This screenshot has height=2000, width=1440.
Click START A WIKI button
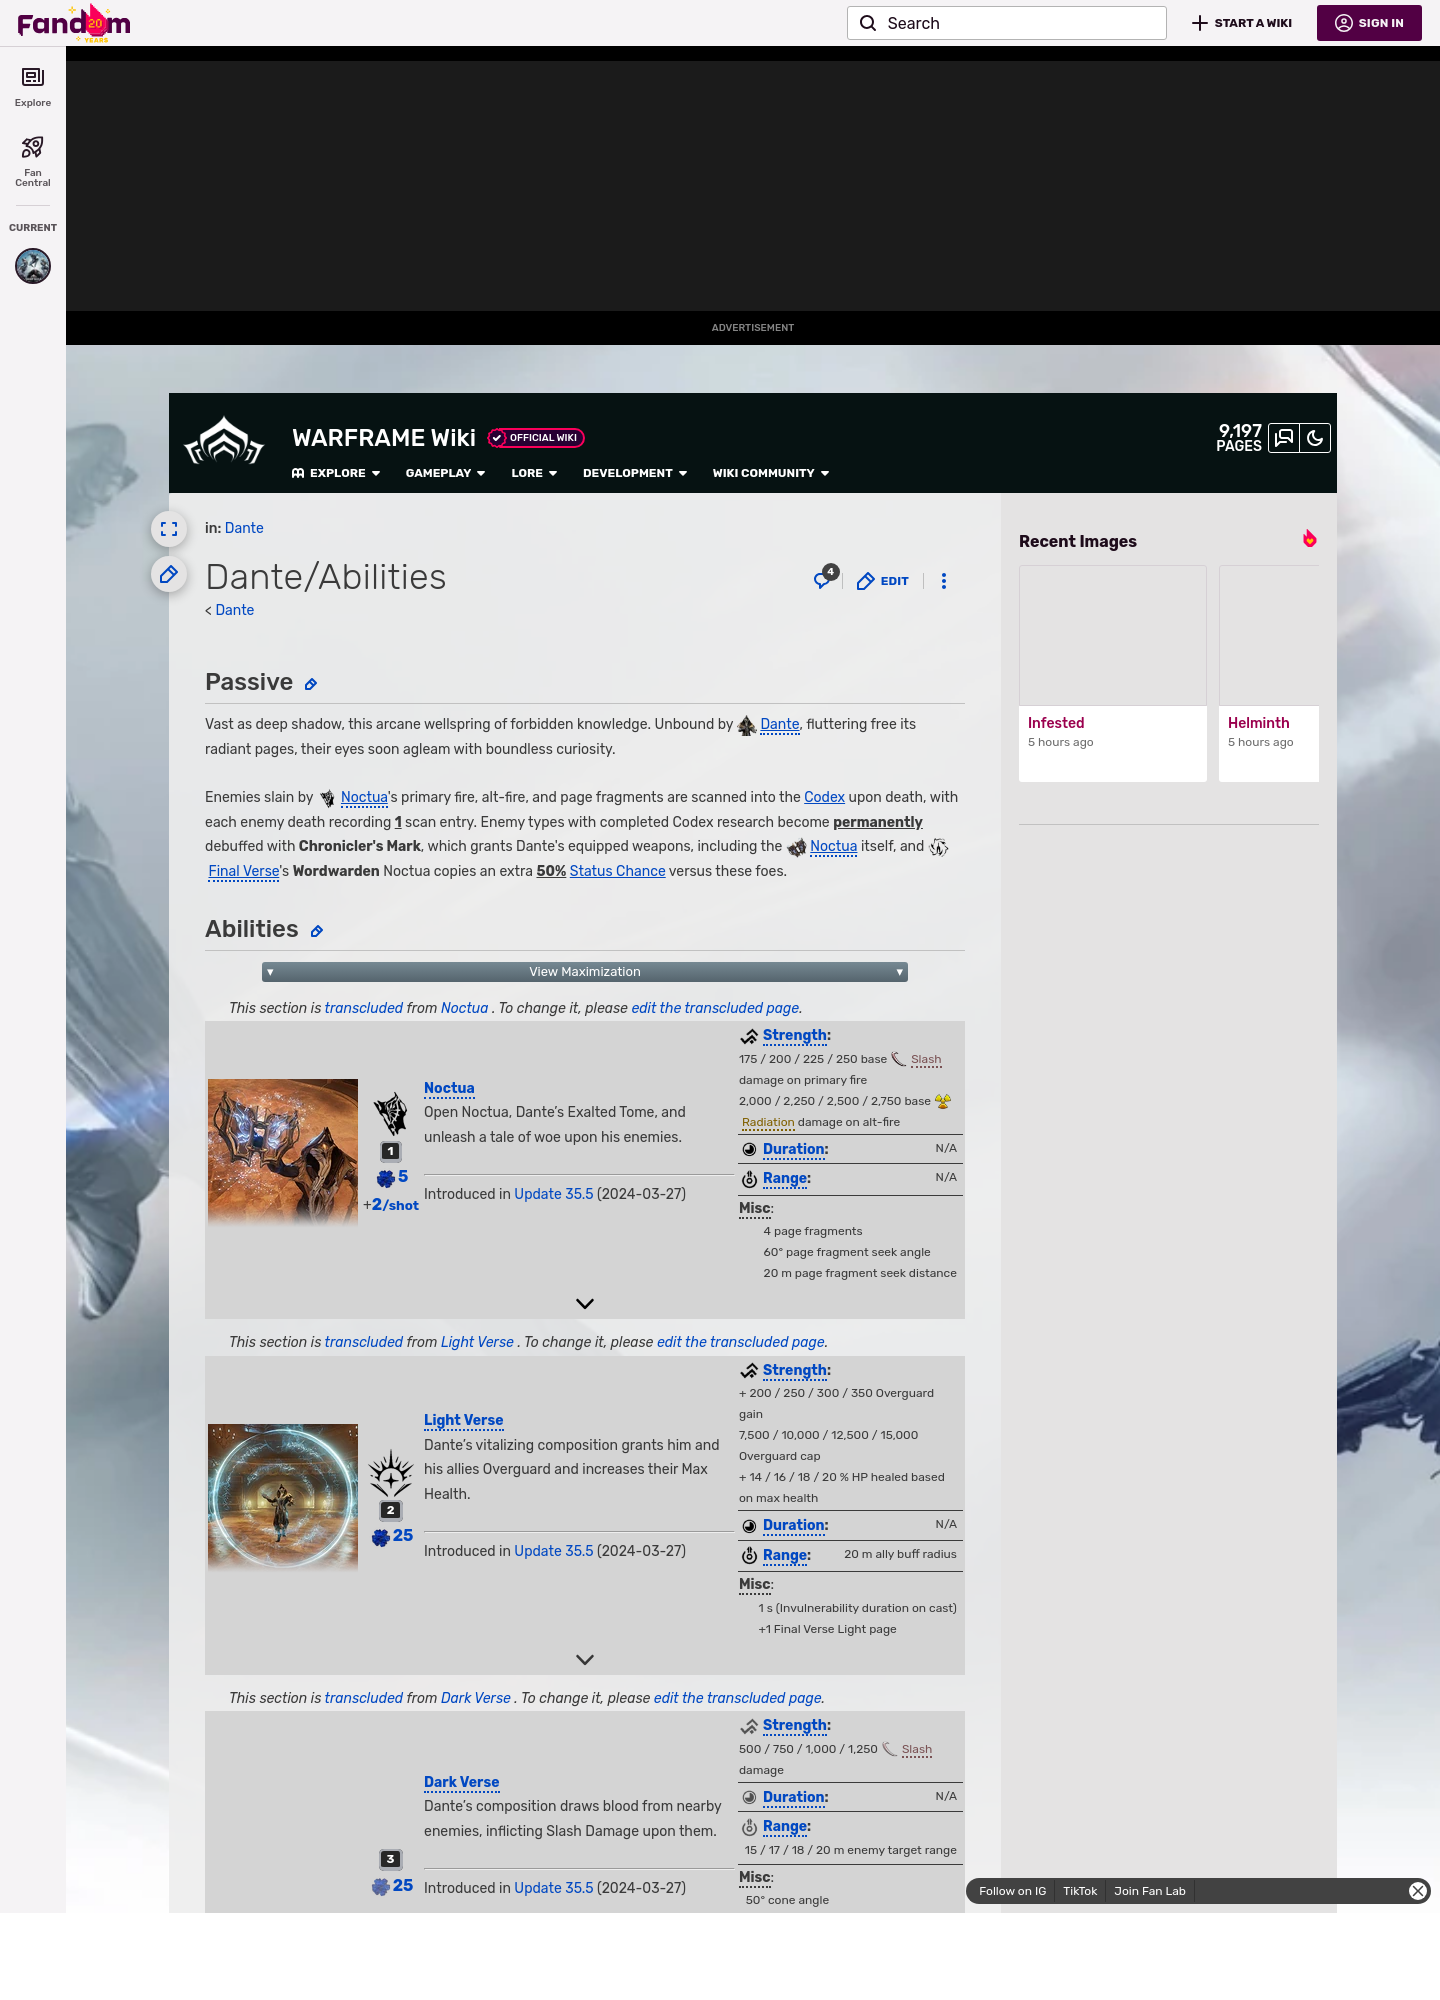point(1242,23)
